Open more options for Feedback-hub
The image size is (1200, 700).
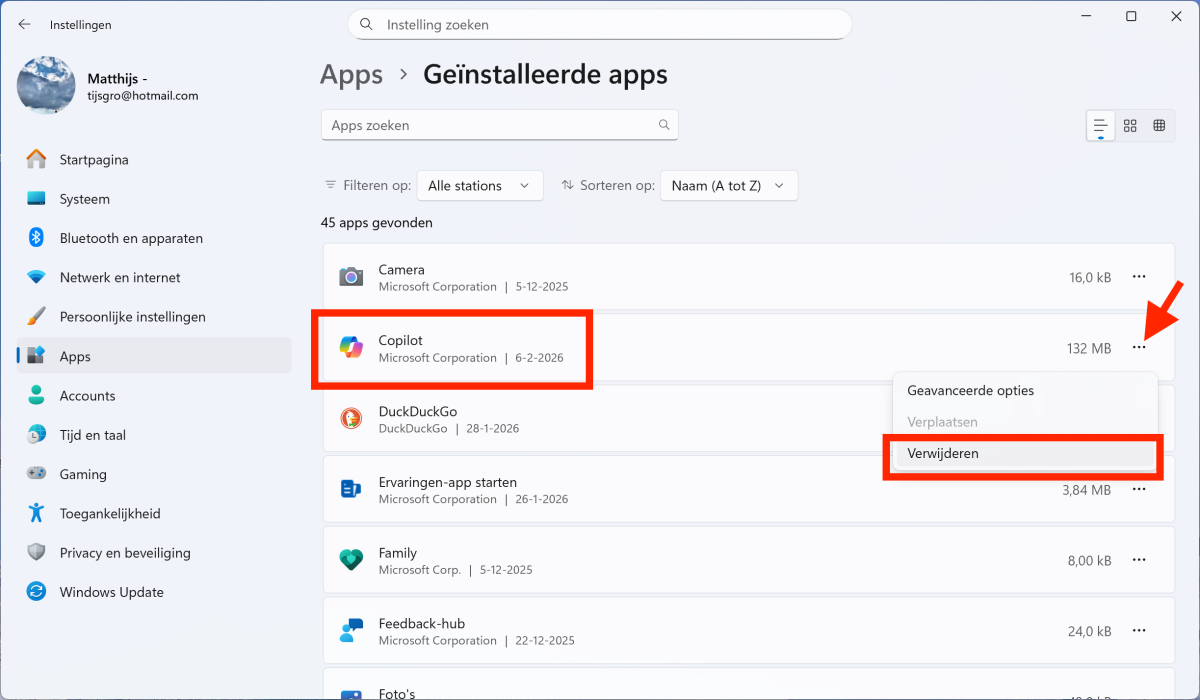point(1138,631)
